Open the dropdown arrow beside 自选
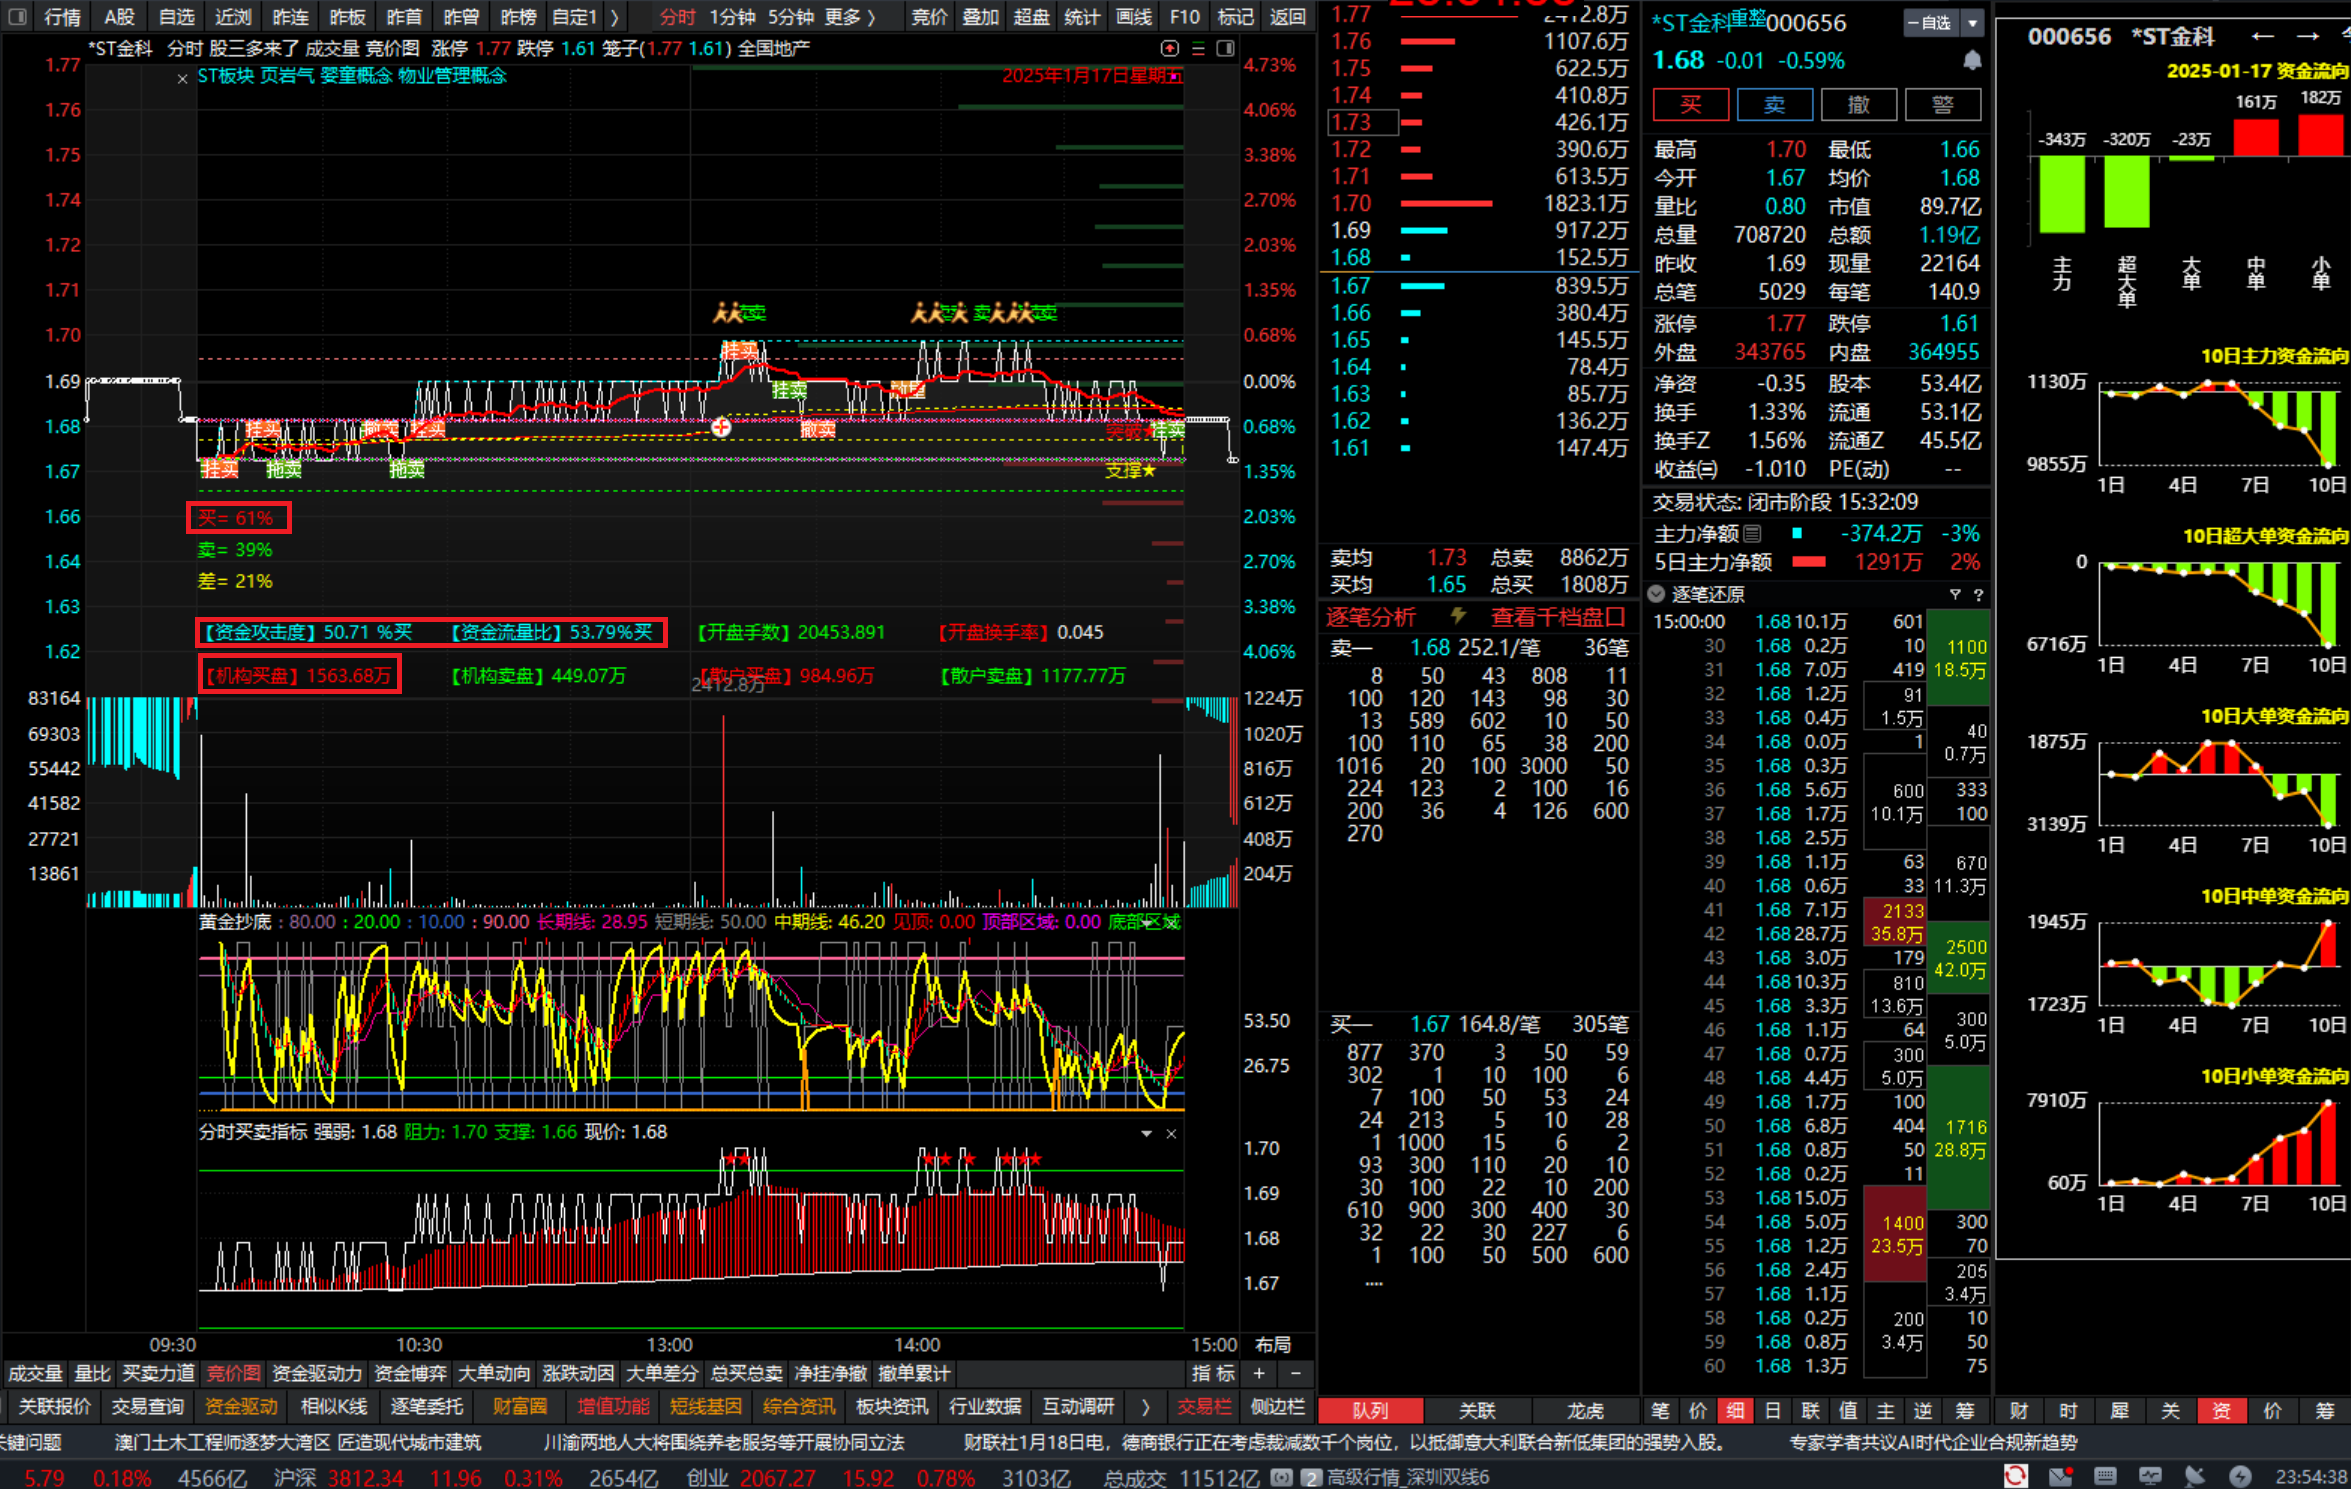The width and height of the screenshot is (2351, 1489). click(1972, 22)
